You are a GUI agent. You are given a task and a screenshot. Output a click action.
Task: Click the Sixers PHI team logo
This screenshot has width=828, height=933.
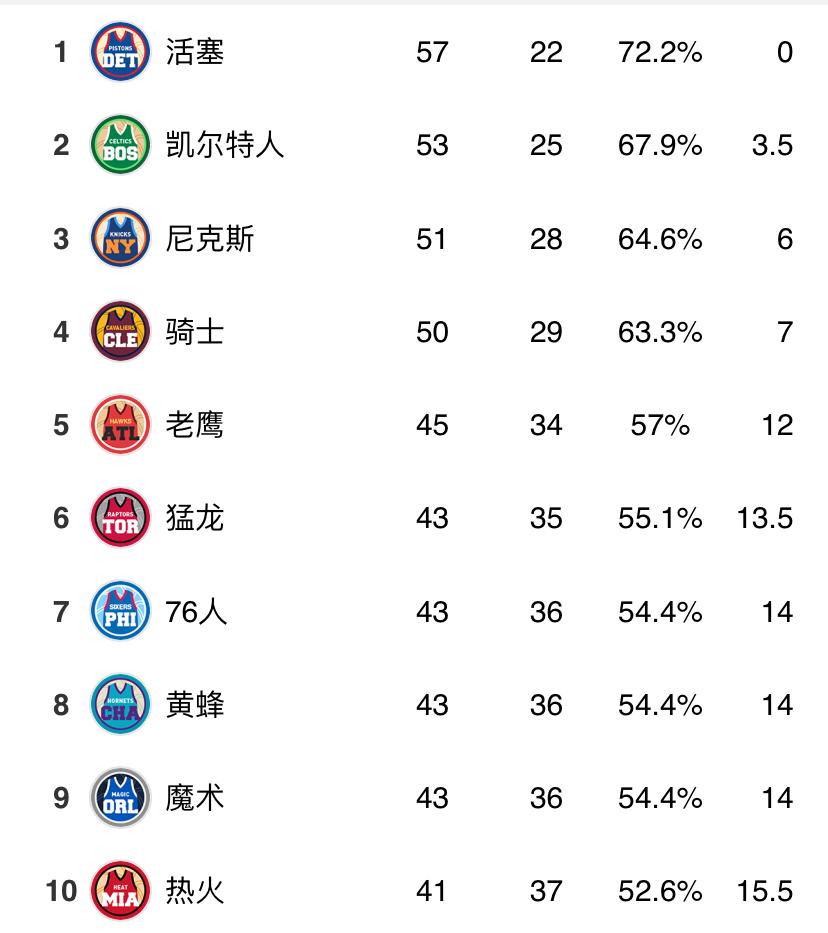point(120,611)
